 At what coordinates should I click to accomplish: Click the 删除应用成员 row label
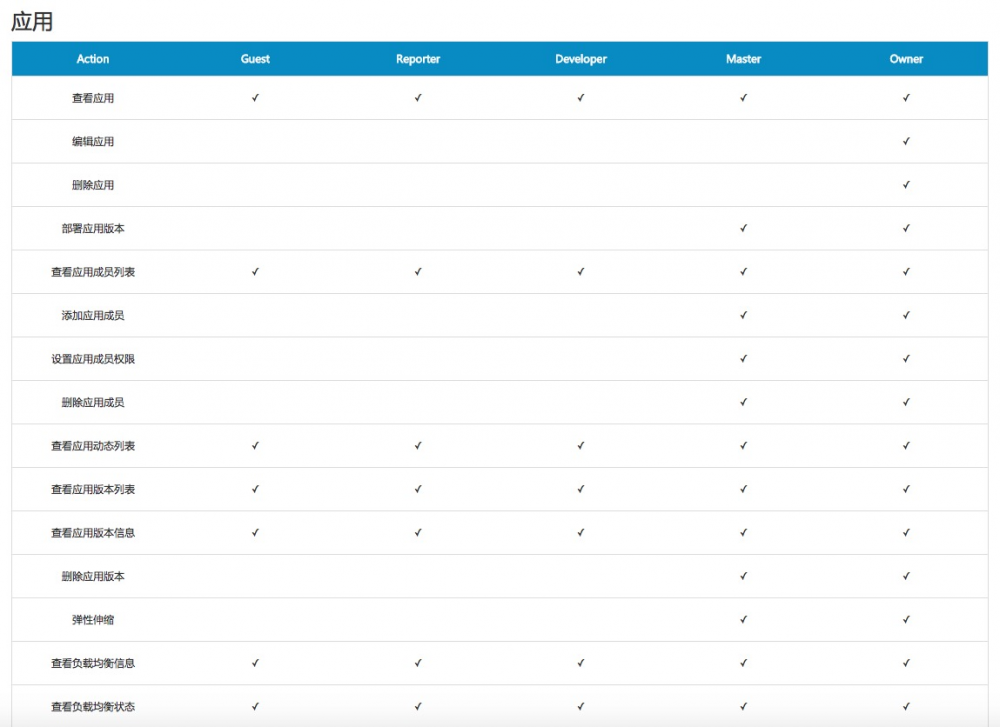pyautogui.click(x=93, y=402)
